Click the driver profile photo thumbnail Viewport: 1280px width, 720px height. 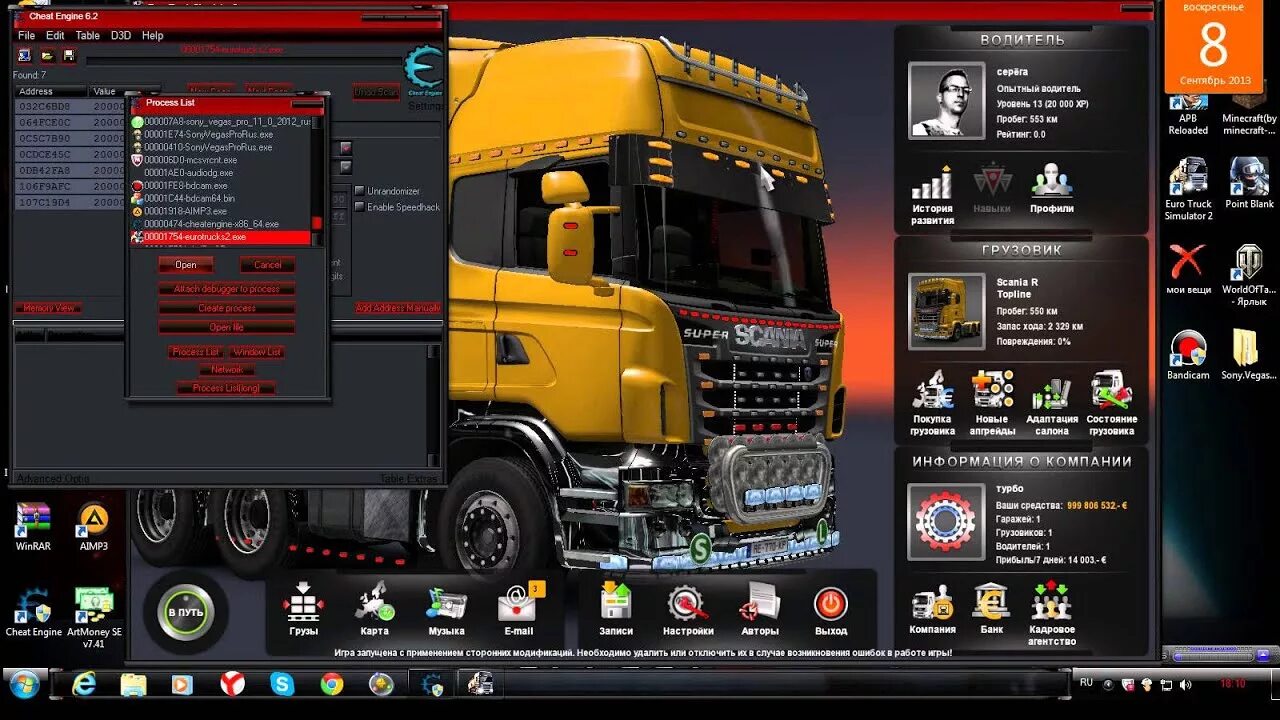tap(946, 100)
